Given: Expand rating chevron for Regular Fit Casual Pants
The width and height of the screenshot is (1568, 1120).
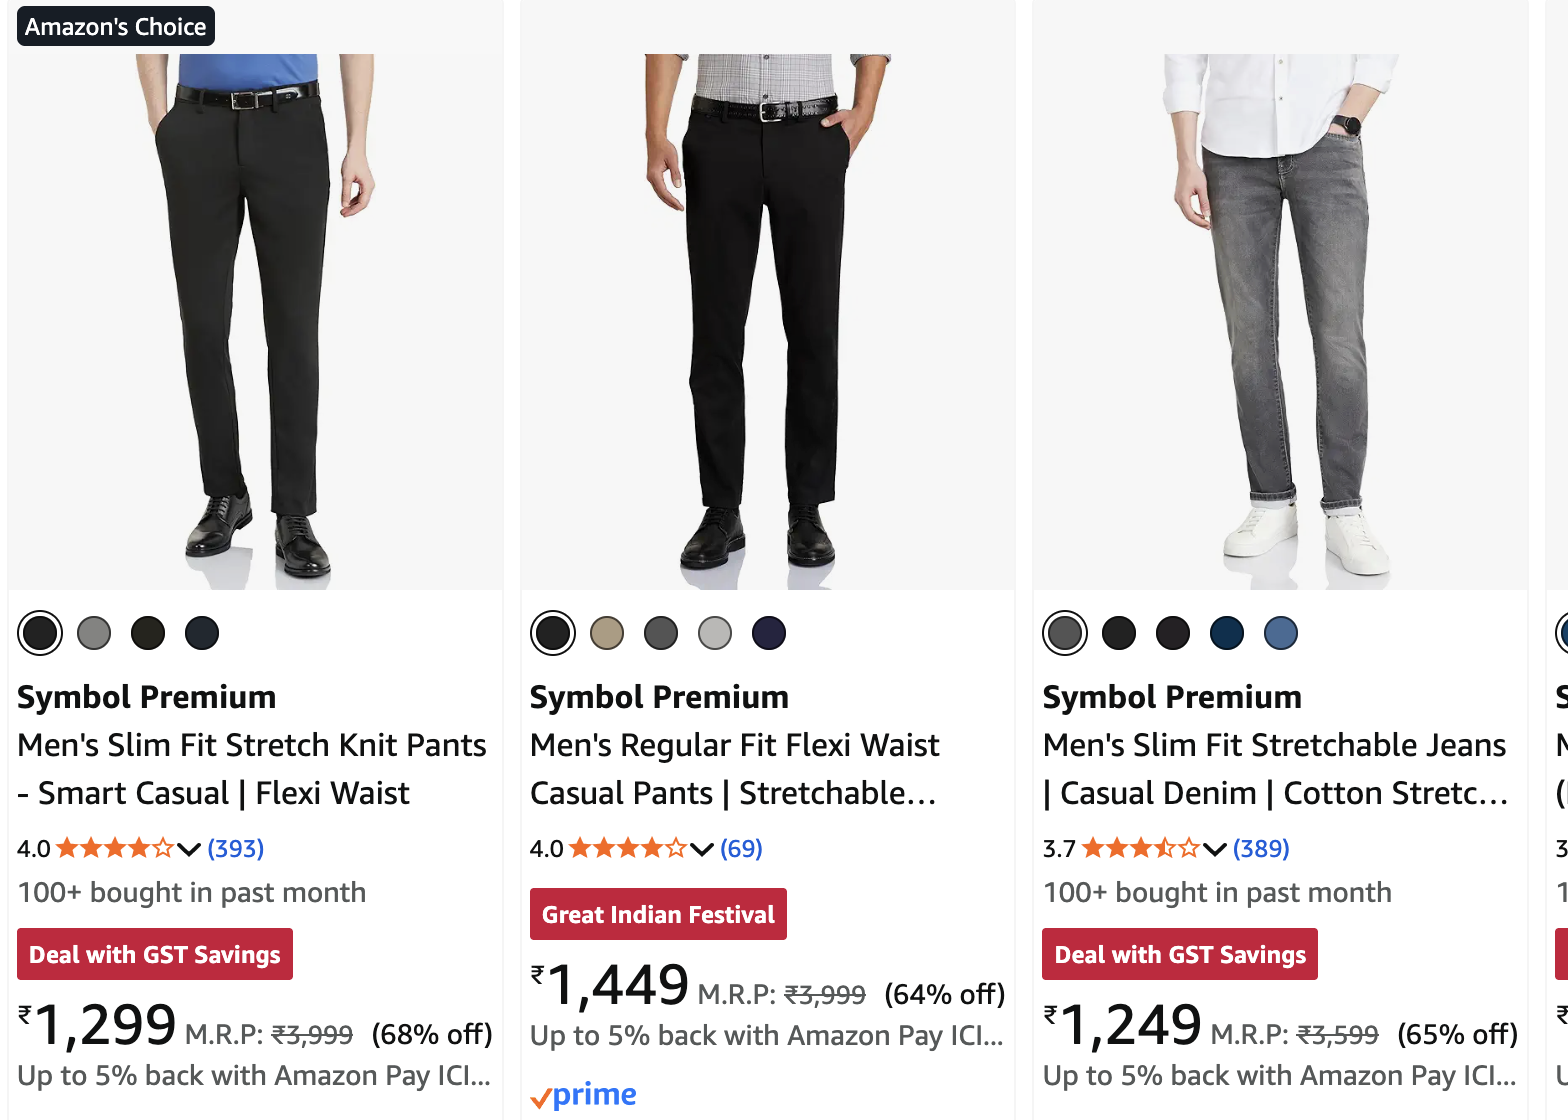Looking at the screenshot, I should coord(702,849).
